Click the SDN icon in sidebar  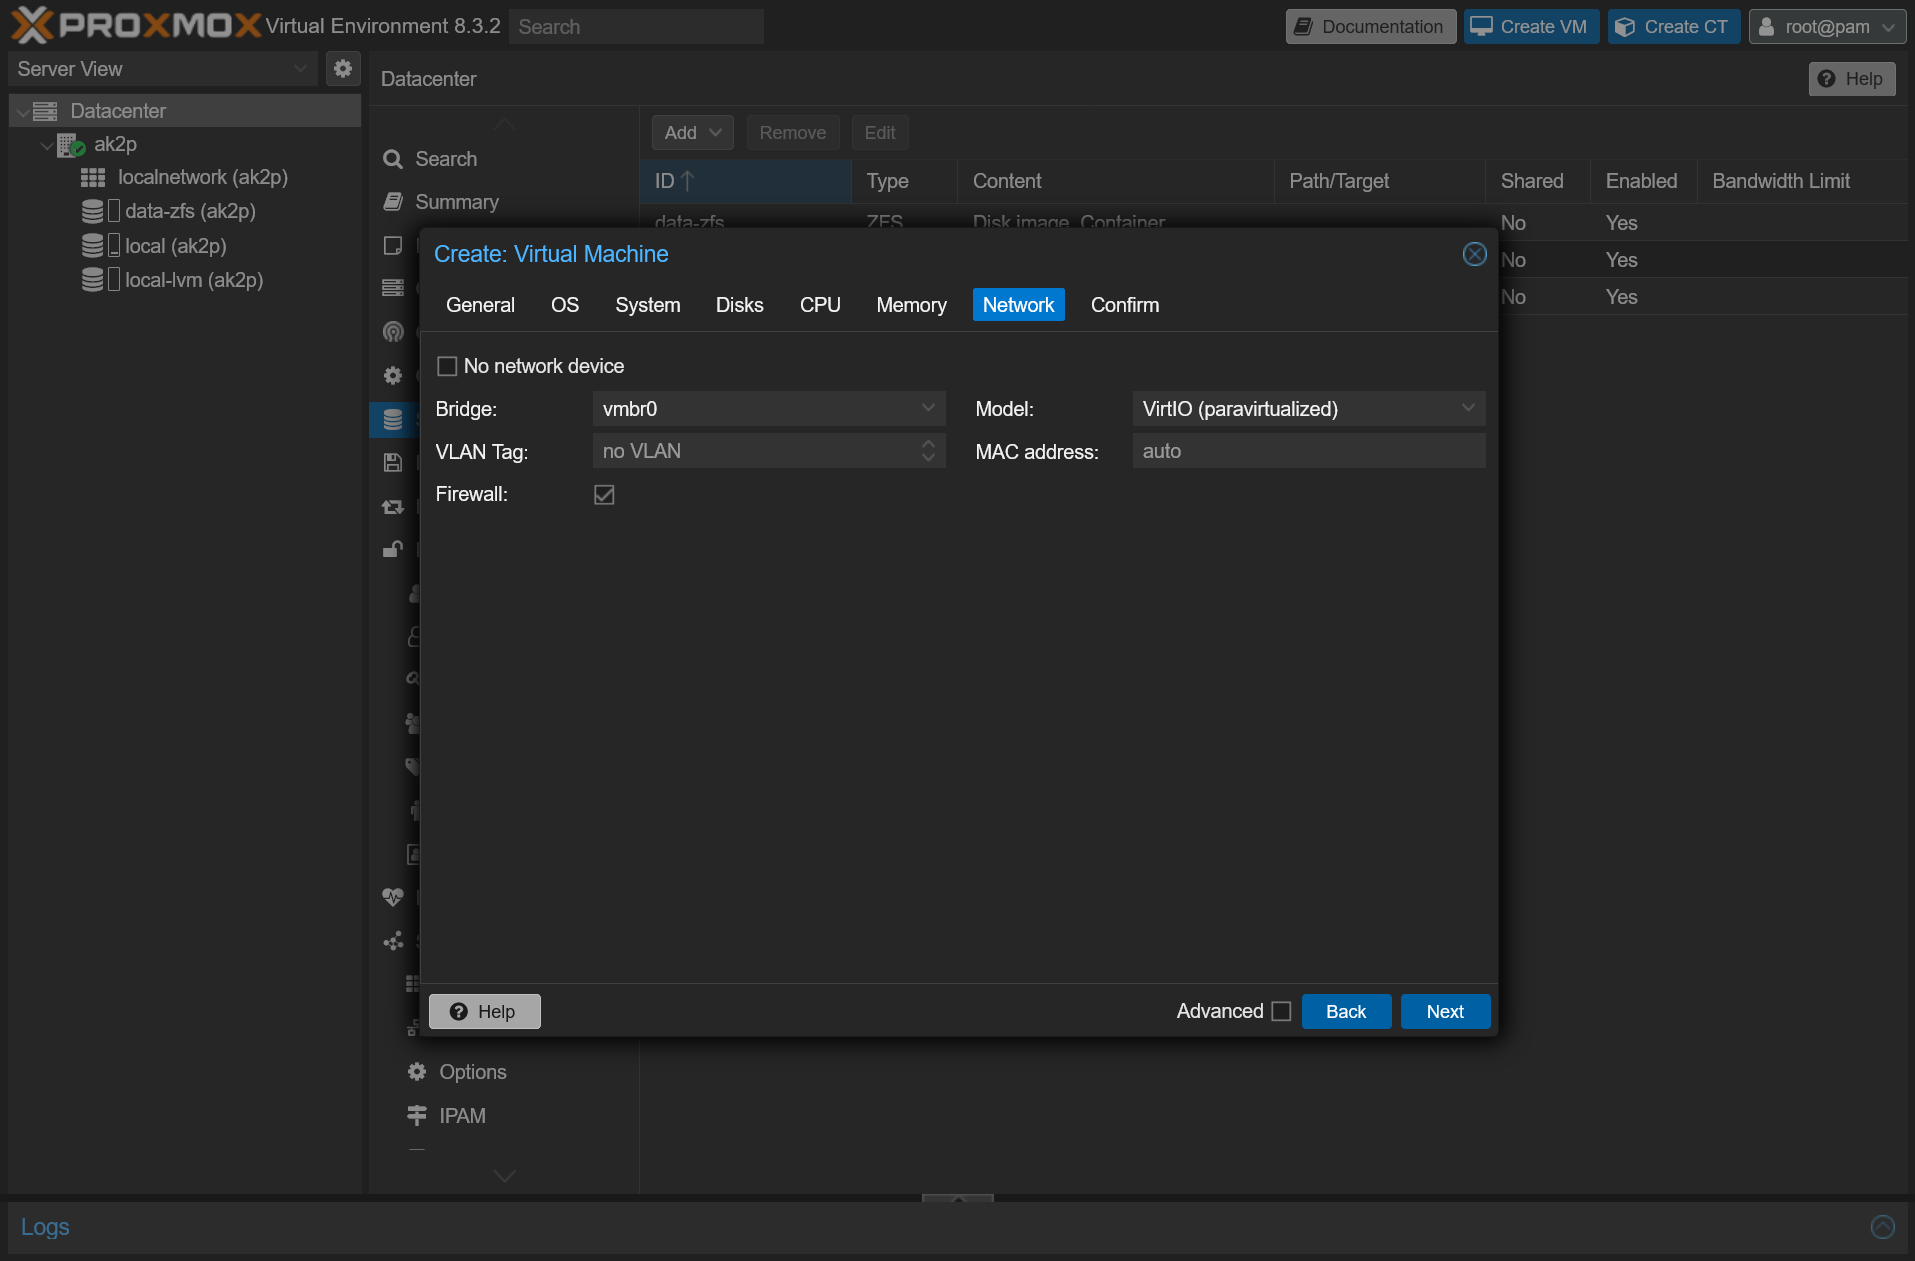tap(393, 941)
